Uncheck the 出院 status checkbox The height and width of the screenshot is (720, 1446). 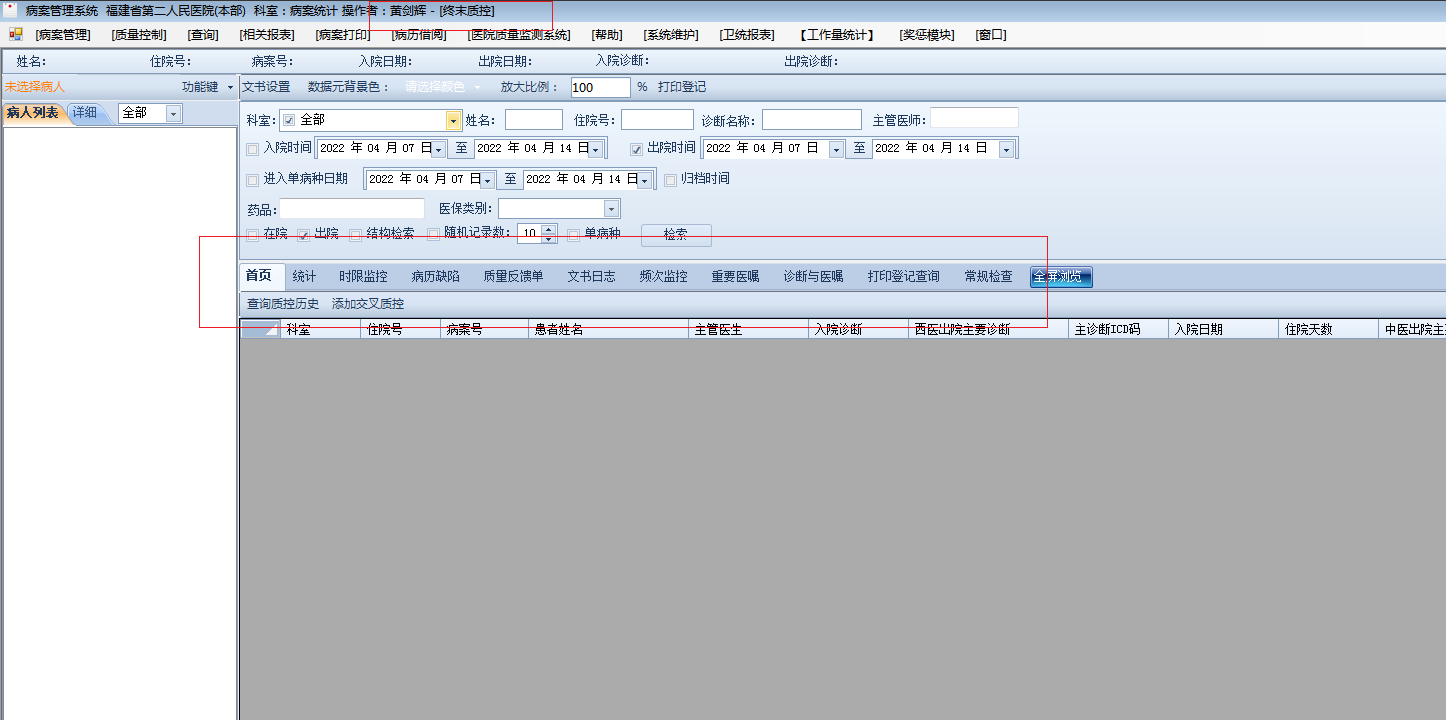[303, 235]
